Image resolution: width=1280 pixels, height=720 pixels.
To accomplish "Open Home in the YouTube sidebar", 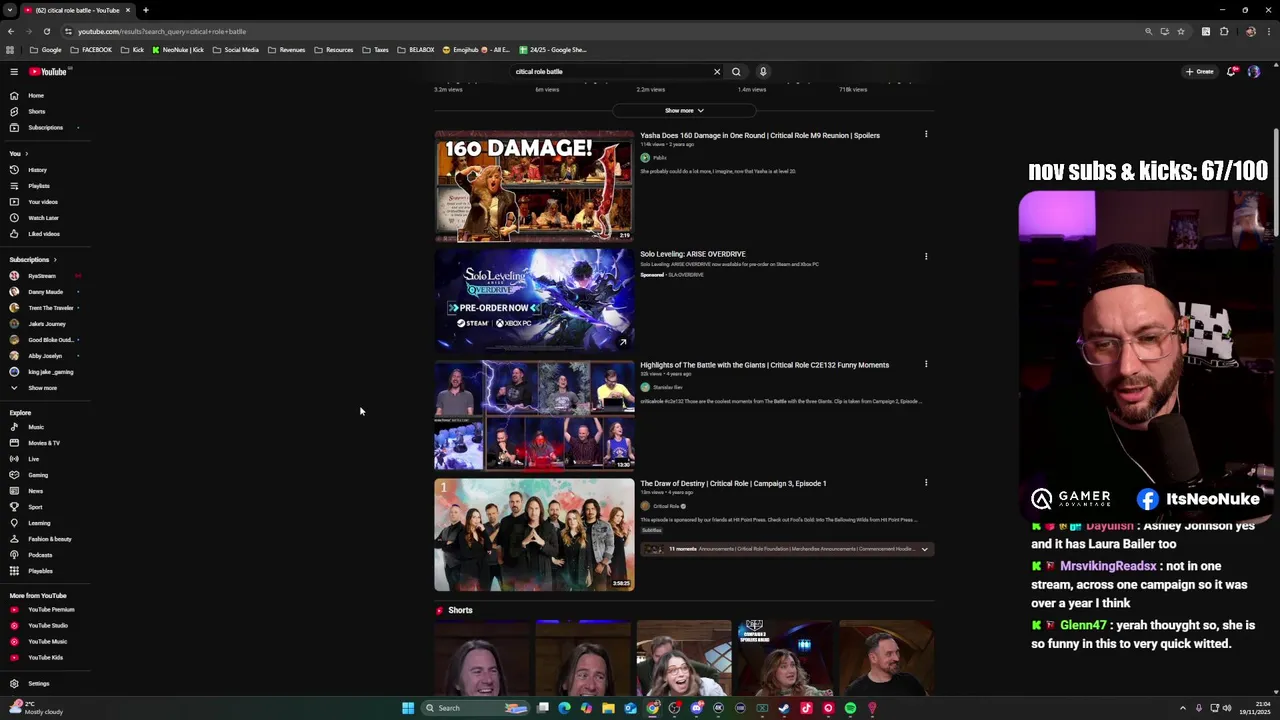I will tap(36, 95).
